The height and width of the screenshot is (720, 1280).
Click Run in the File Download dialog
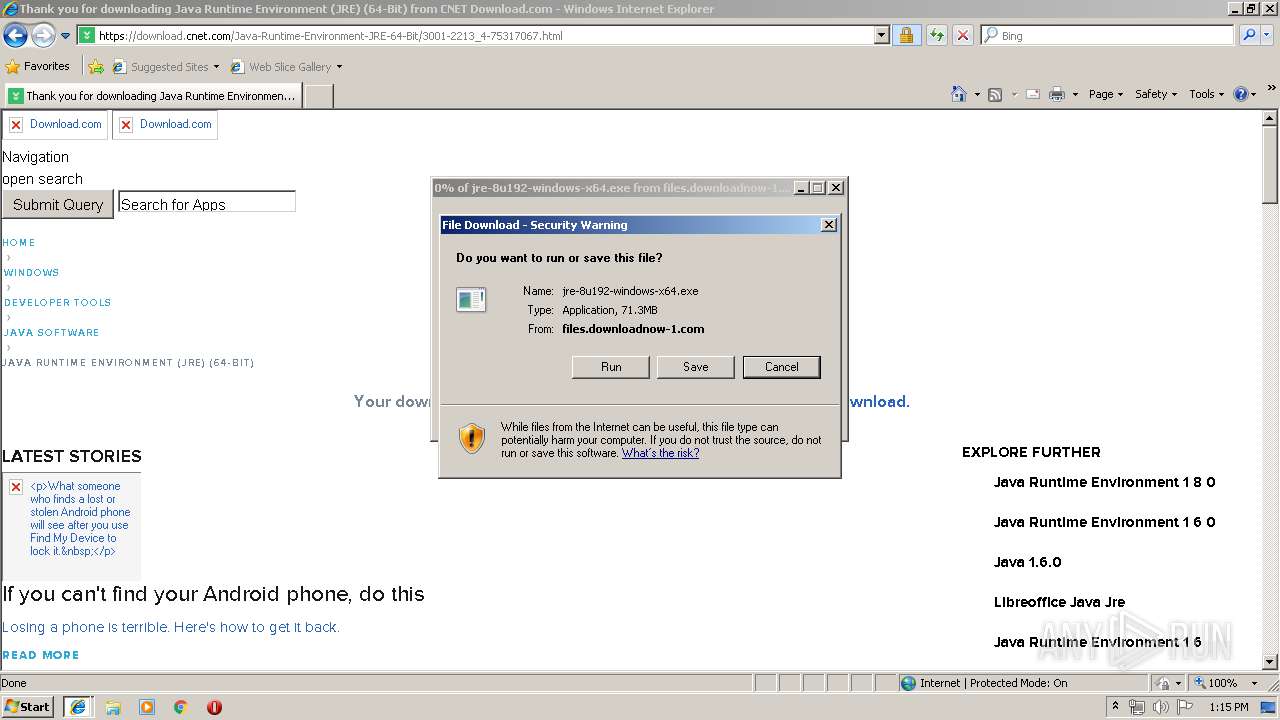point(611,367)
